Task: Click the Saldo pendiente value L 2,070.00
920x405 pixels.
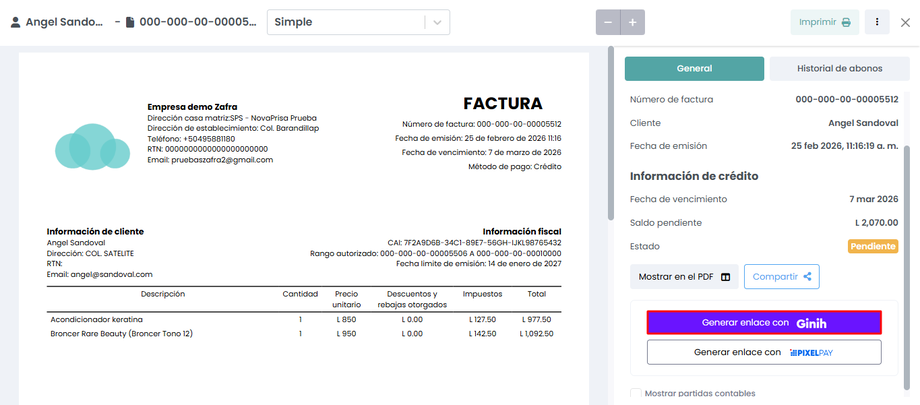Action: (876, 223)
